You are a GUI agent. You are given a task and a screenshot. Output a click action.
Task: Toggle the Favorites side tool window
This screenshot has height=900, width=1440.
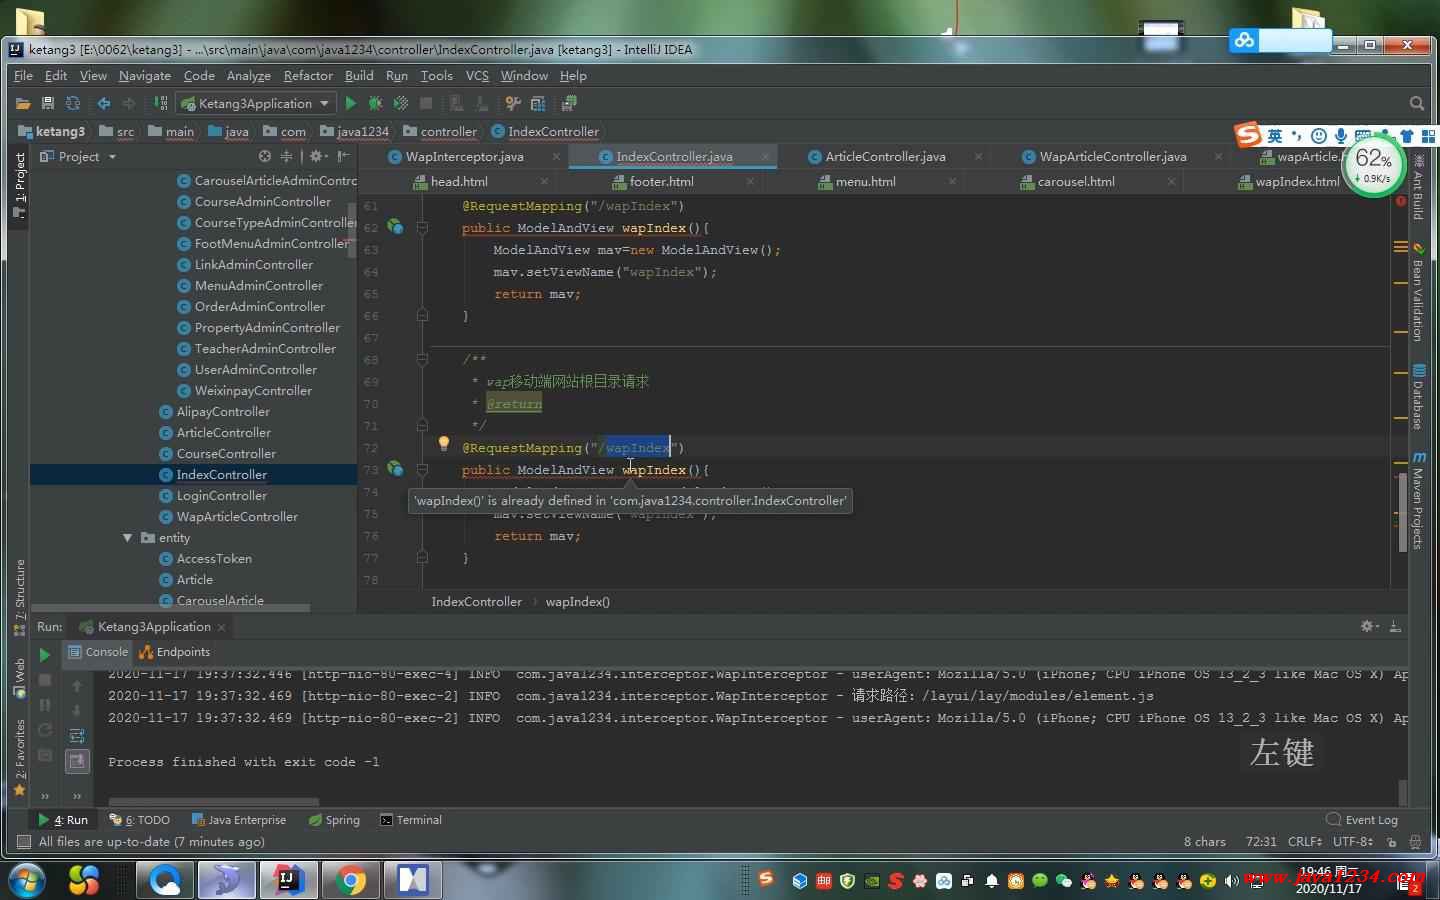pyautogui.click(x=19, y=757)
